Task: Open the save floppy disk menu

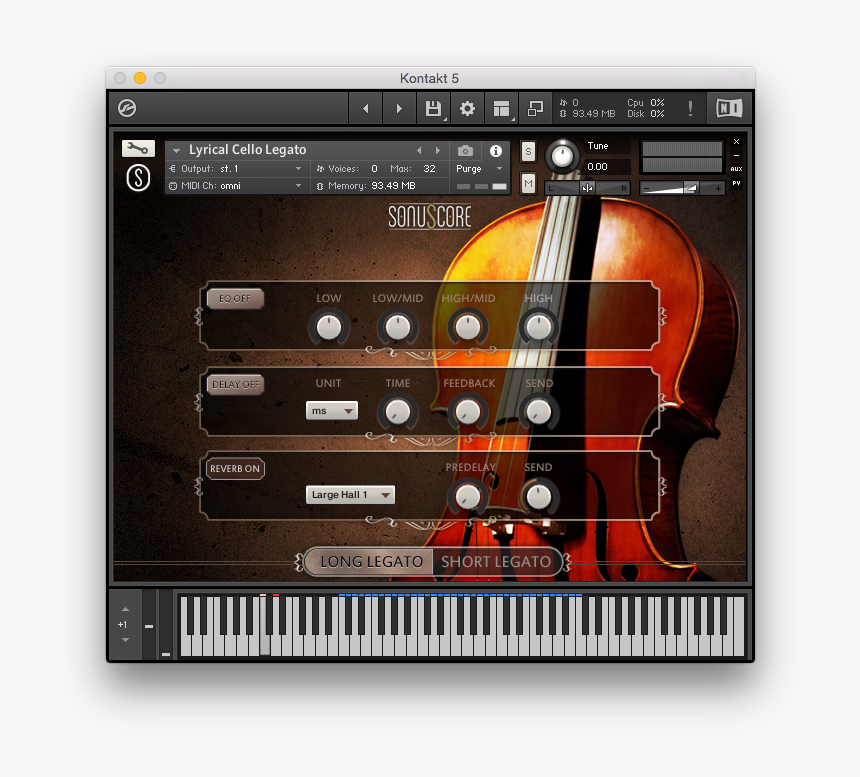Action: point(433,109)
